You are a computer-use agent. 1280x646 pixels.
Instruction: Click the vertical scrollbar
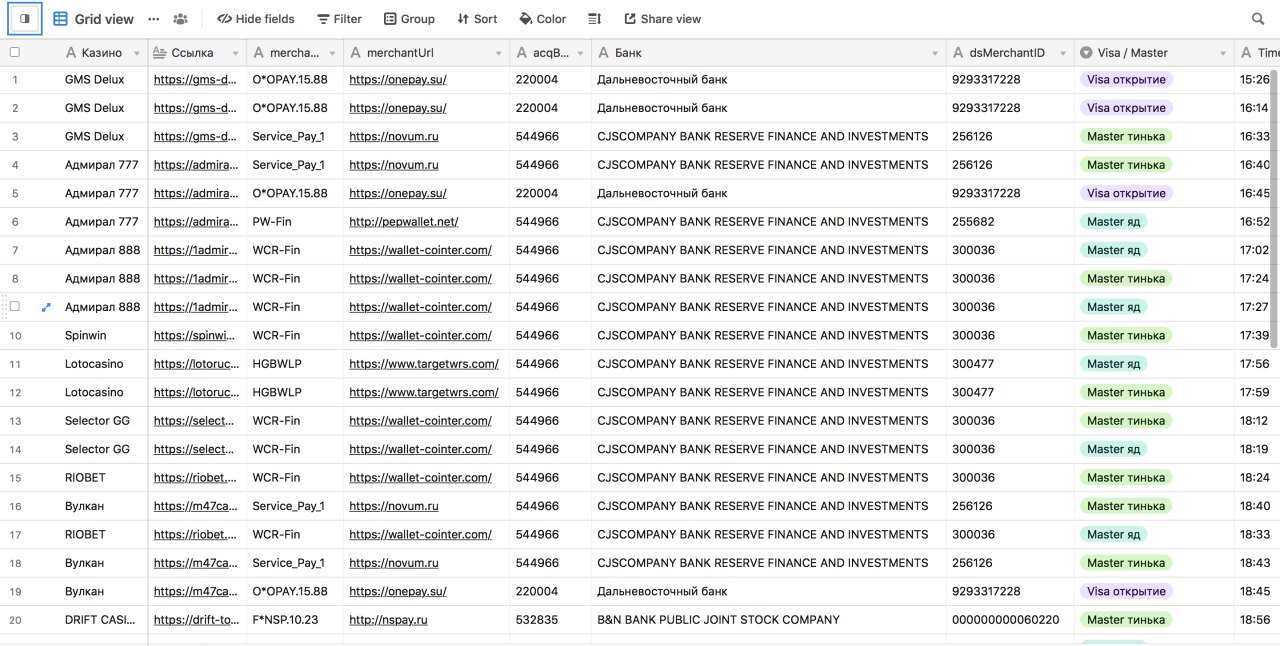[1274, 210]
